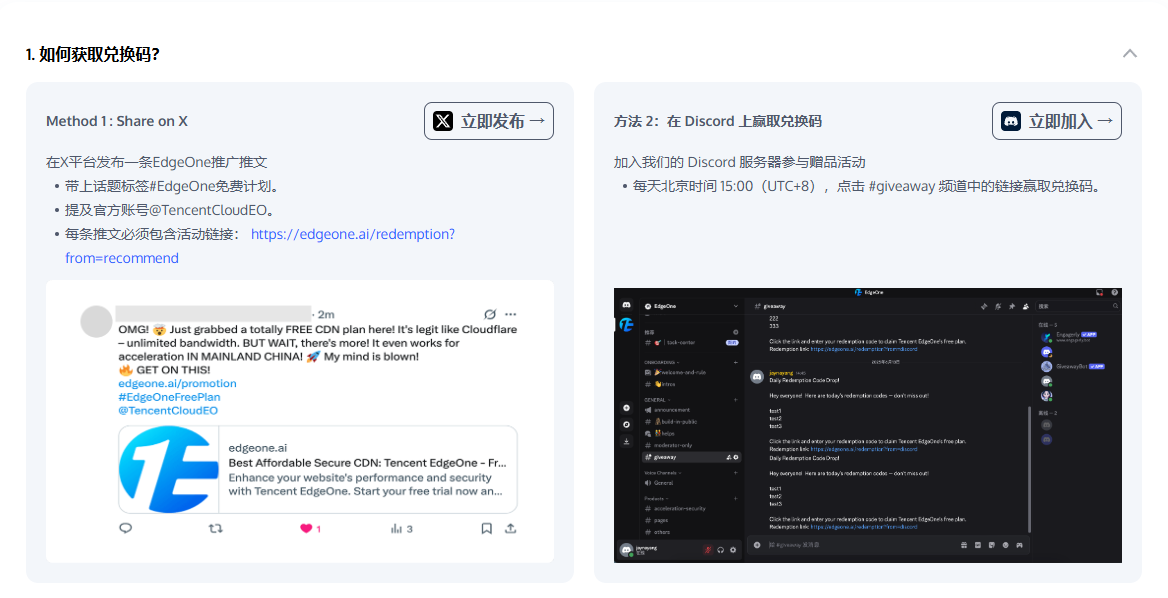Open Discord emoji picker icon

pyautogui.click(x=1006, y=545)
